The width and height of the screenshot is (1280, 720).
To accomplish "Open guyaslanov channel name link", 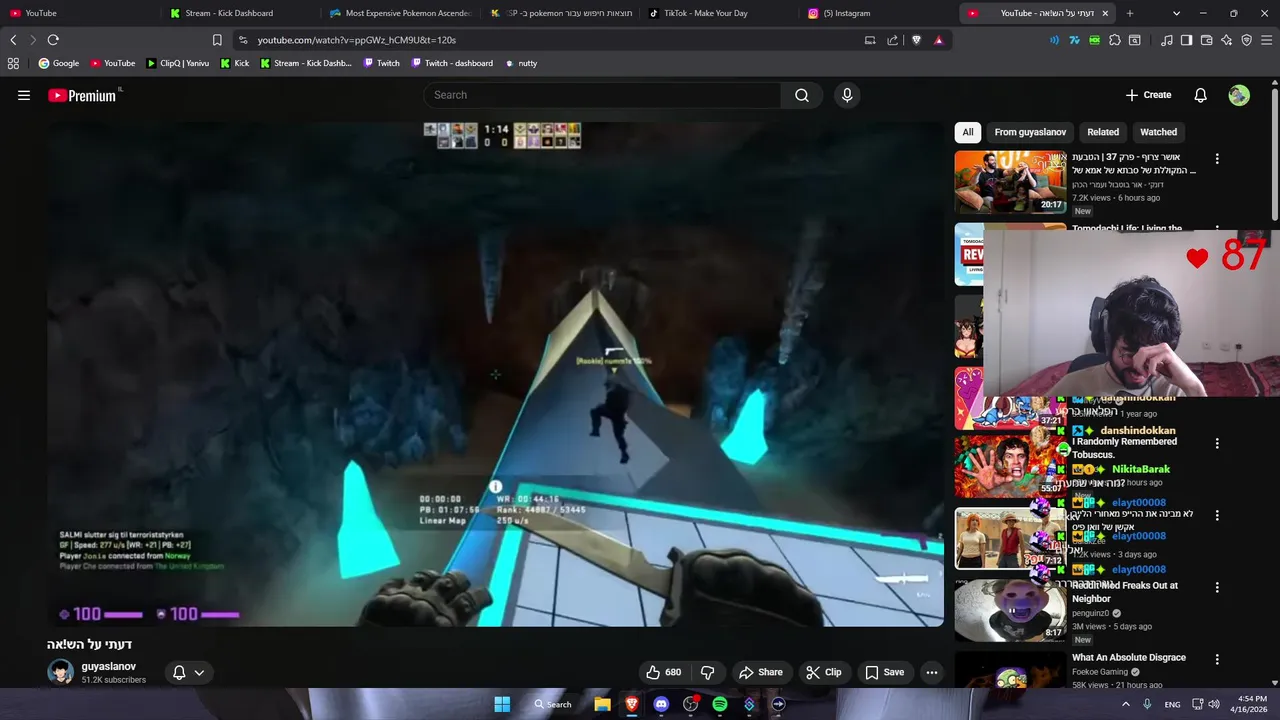I will [x=109, y=666].
